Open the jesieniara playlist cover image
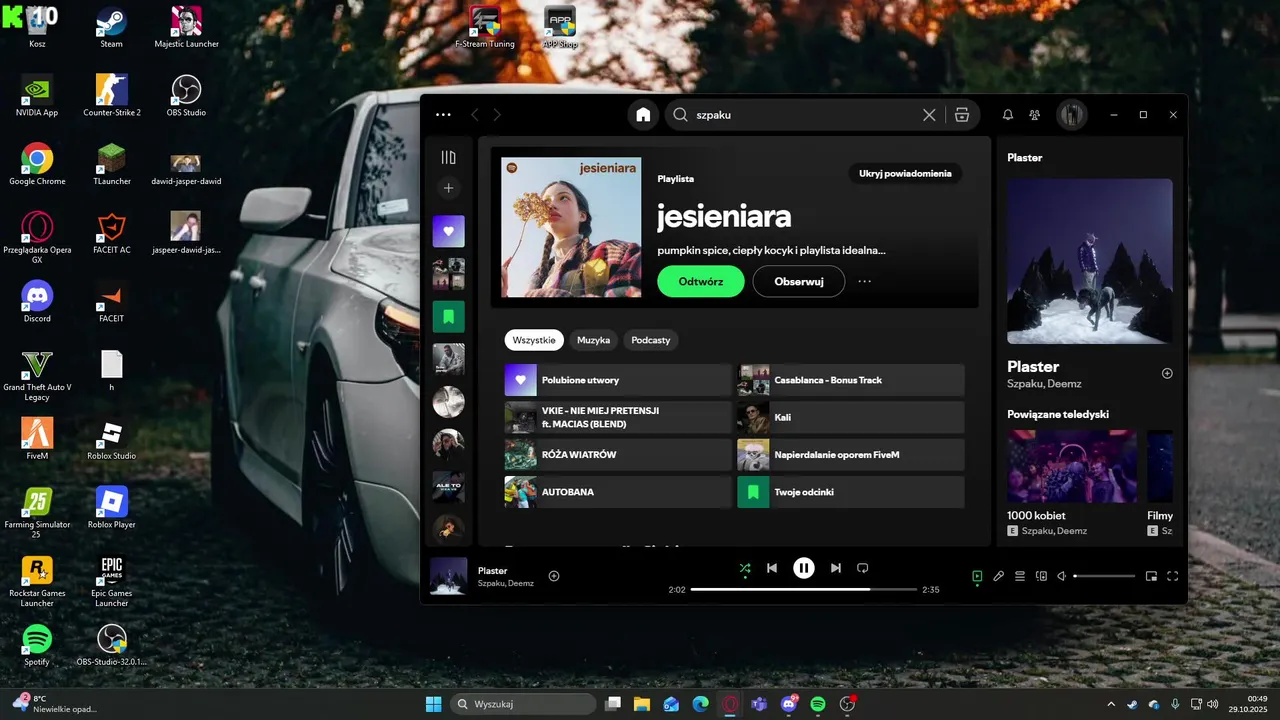 [x=571, y=227]
